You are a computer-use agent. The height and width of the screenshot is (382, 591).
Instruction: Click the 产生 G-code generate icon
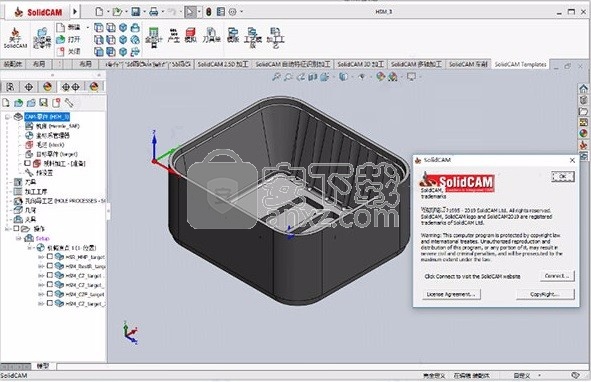[173, 35]
